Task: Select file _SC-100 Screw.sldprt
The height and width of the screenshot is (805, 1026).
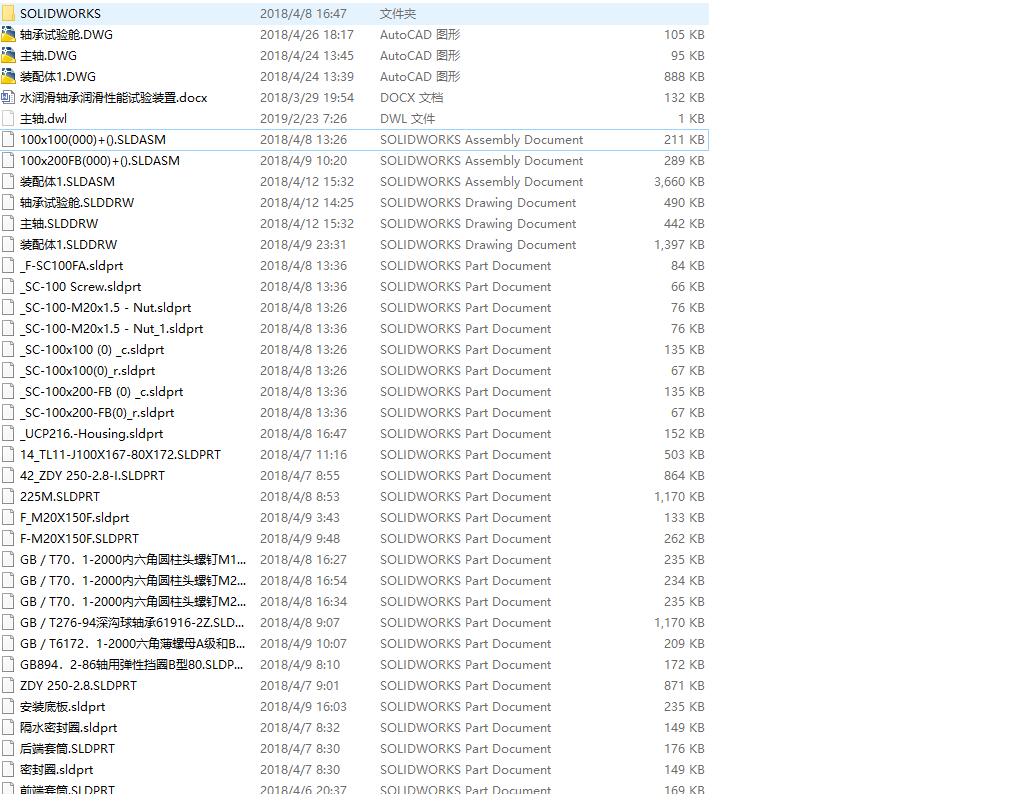Action: [80, 286]
